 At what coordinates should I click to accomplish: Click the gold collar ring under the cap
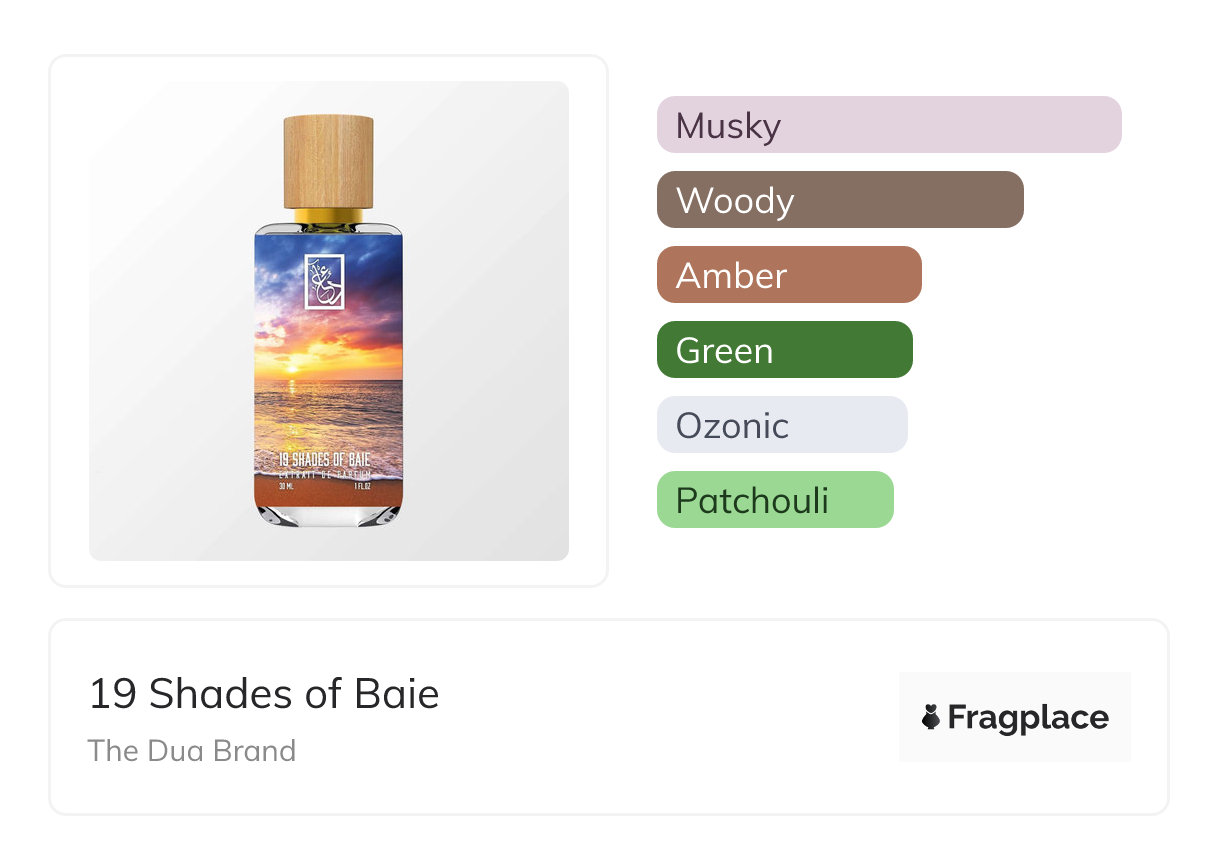[328, 215]
